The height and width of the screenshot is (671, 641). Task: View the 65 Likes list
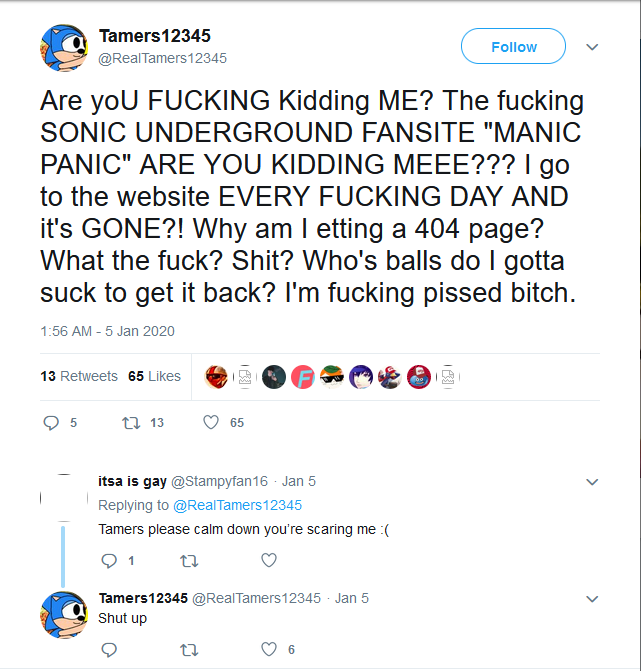tap(154, 376)
